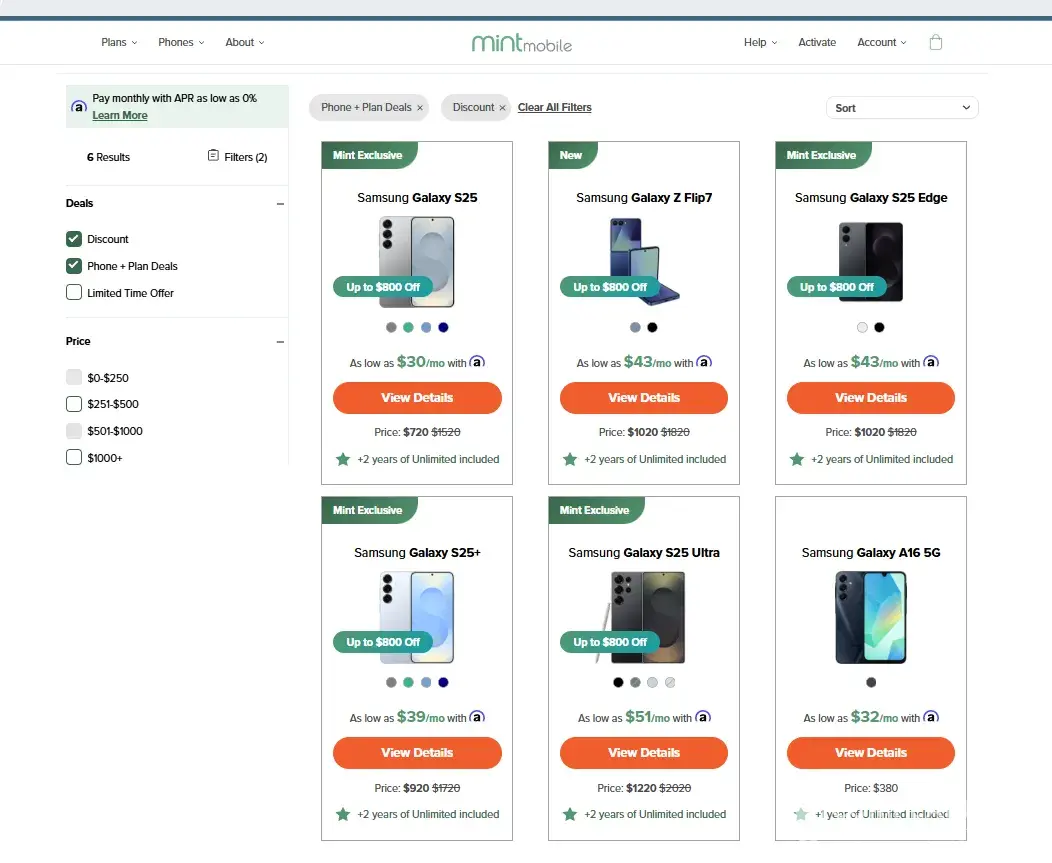View Details for Samsung Galaxy S25
The image size is (1052, 863).
click(417, 398)
